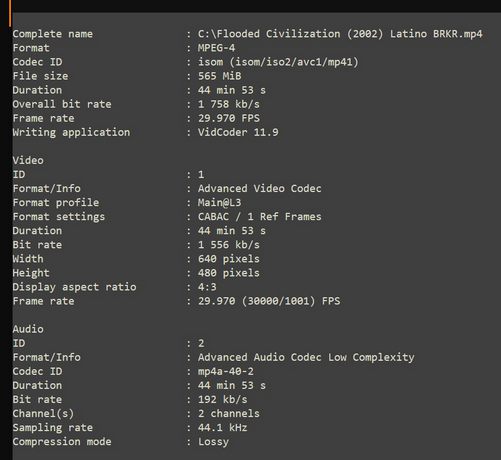Click the Codec ID isom value
This screenshot has height=460, width=501.
pyautogui.click(x=278, y=62)
